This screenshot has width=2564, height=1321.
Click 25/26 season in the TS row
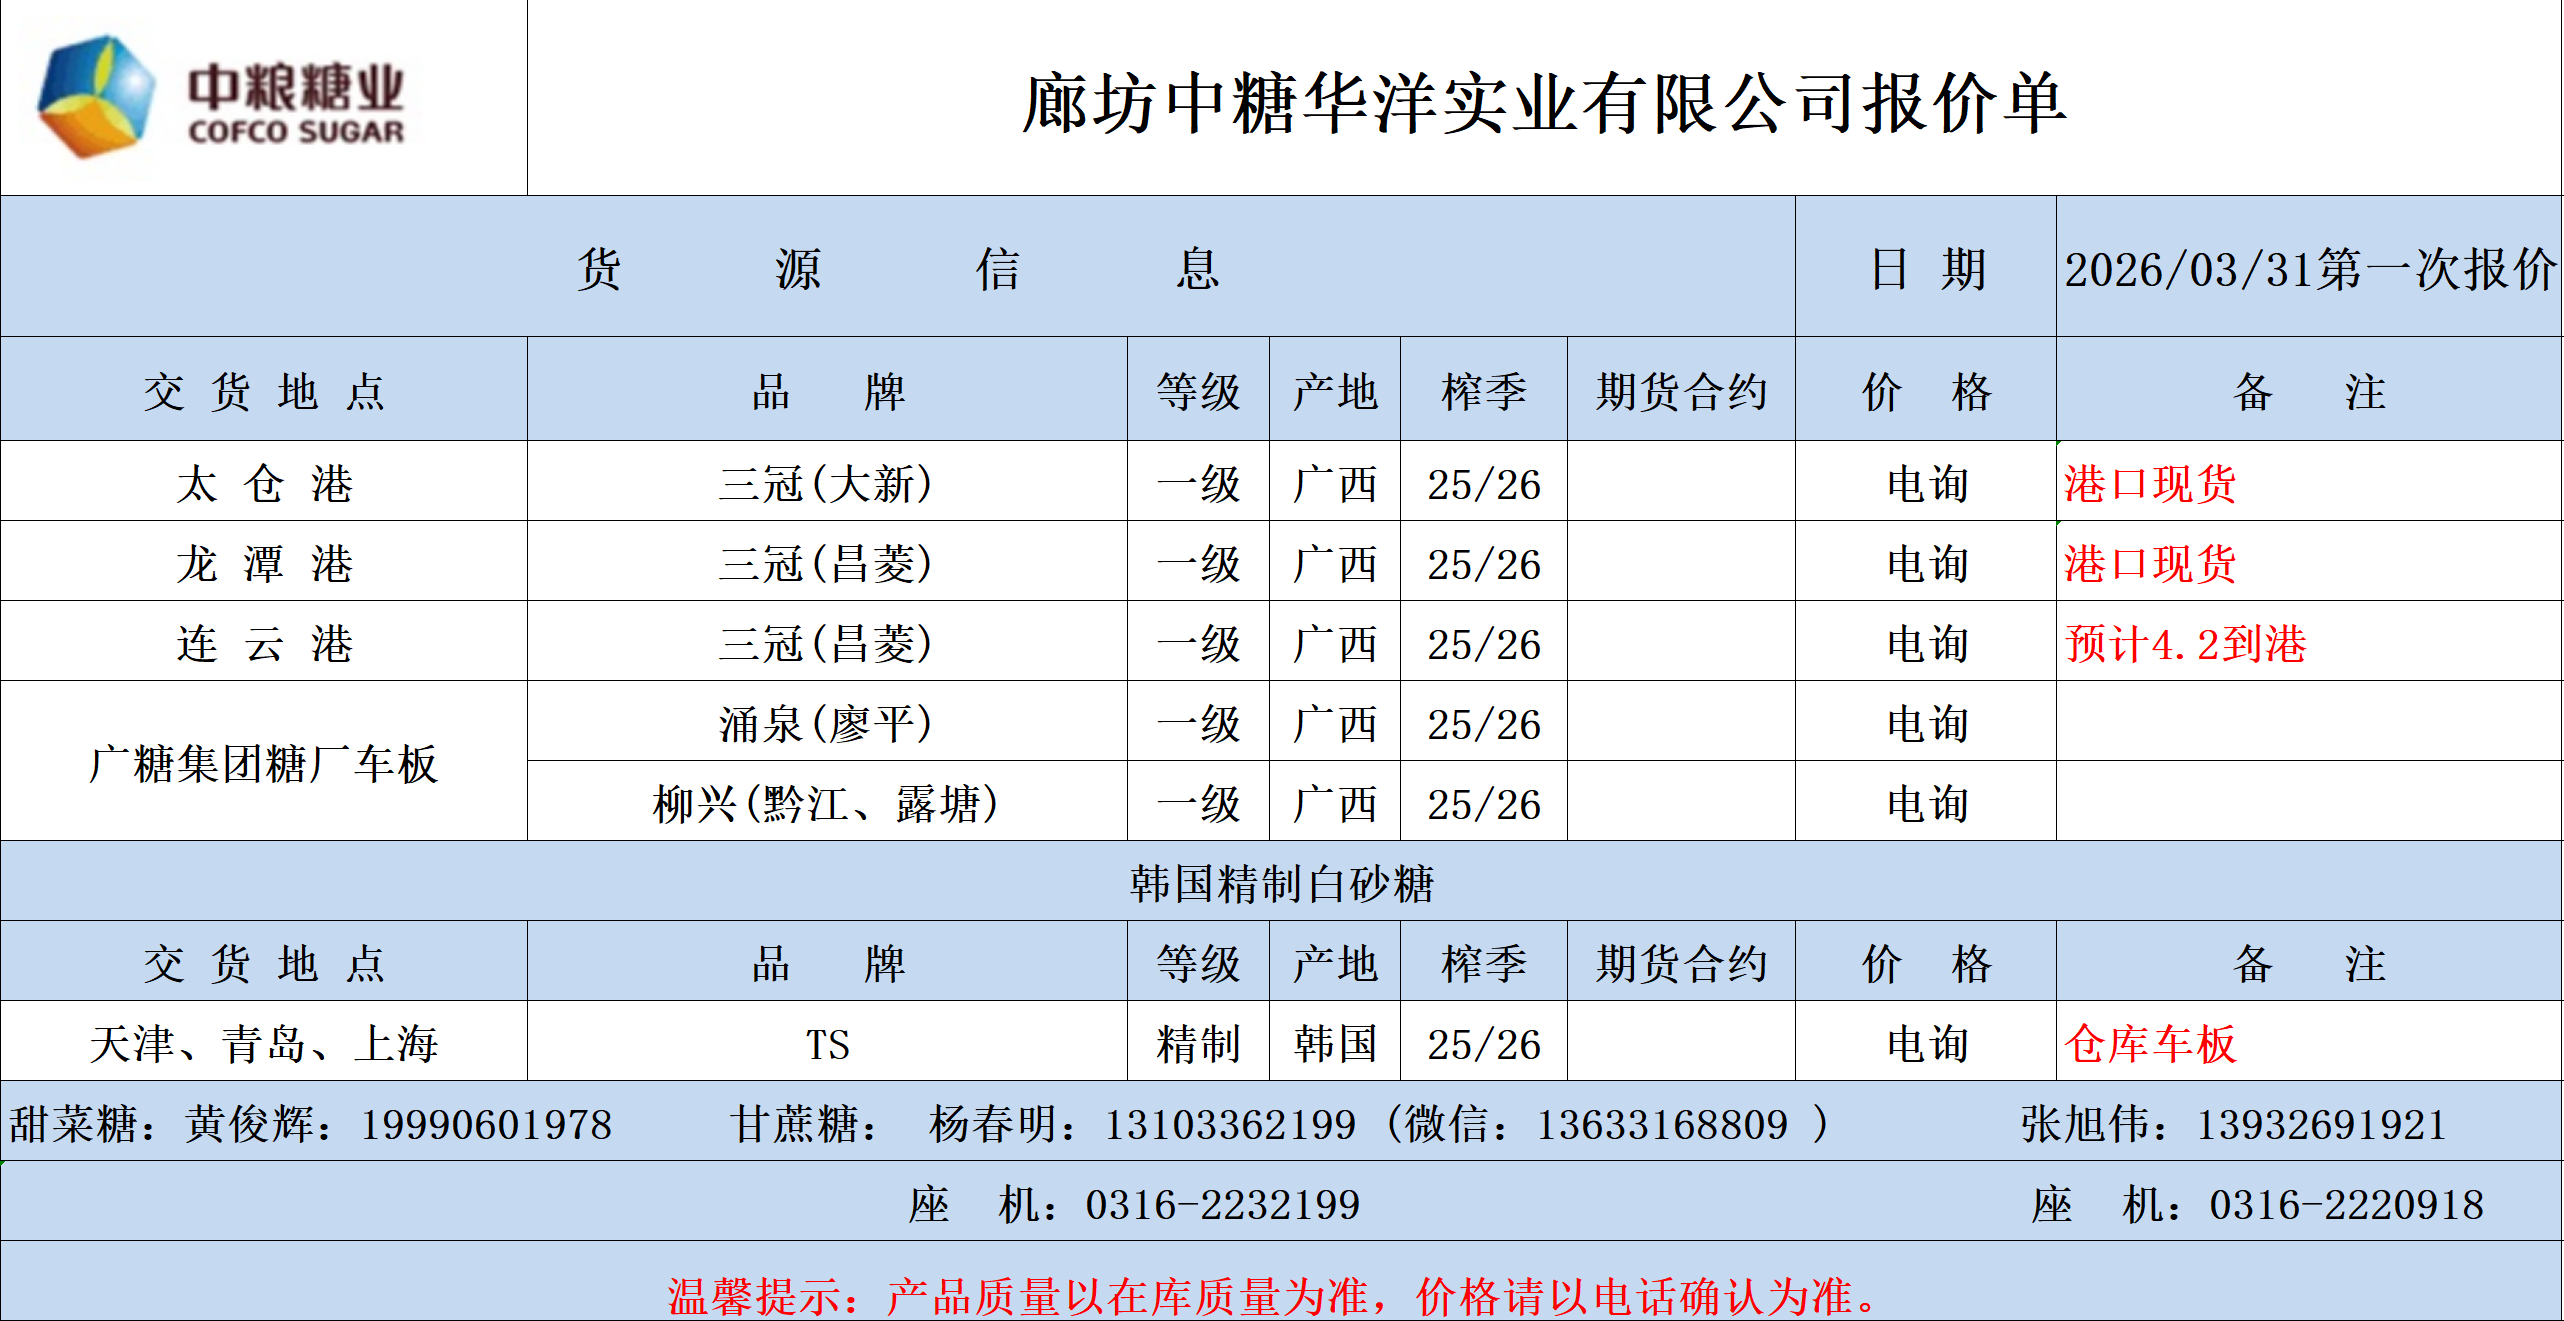1484,1042
